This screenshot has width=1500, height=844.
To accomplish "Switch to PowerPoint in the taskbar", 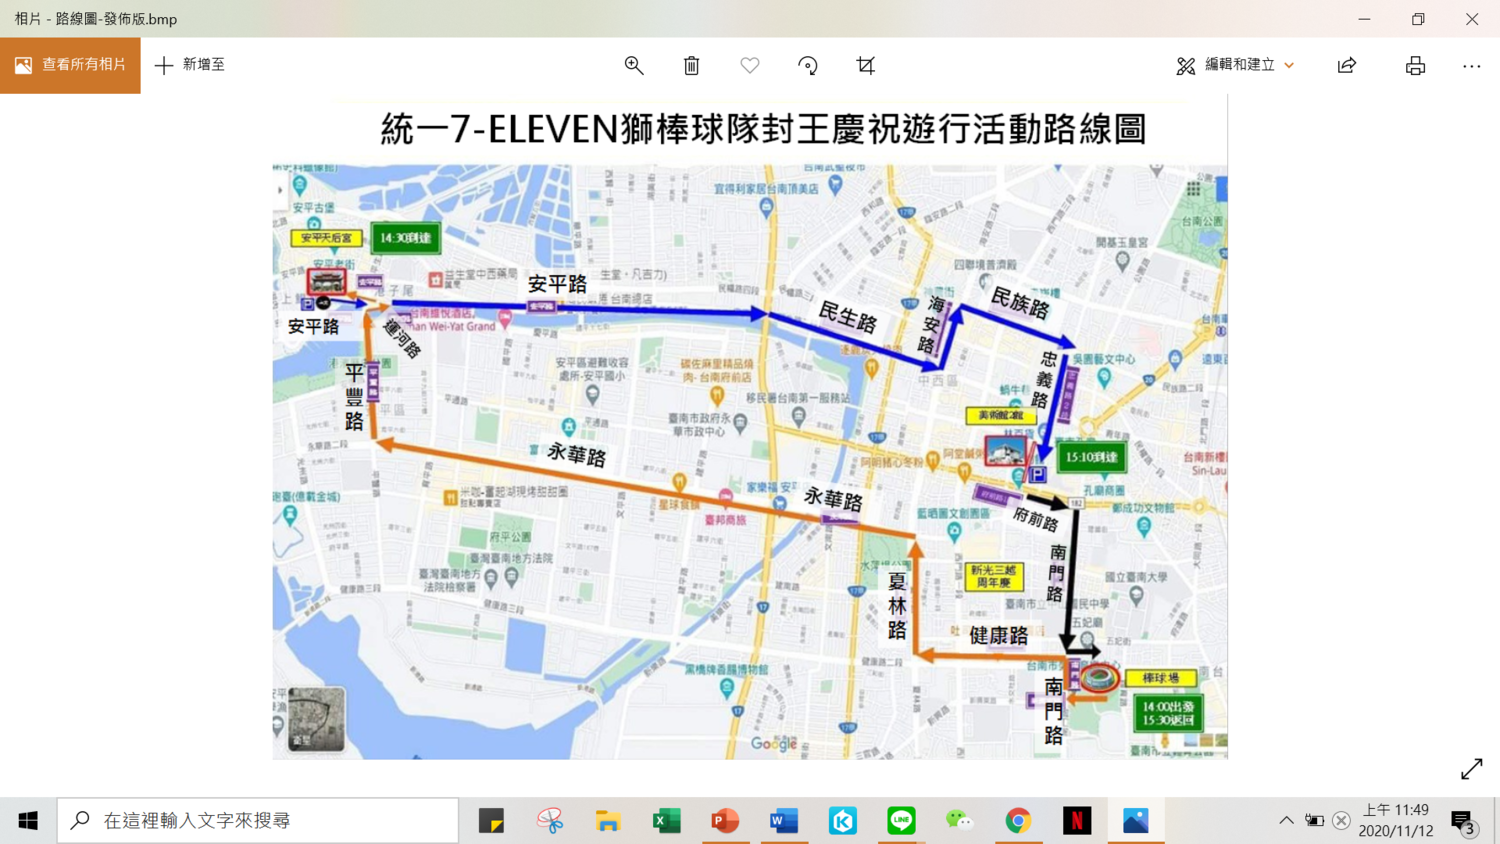I will pyautogui.click(x=725, y=820).
